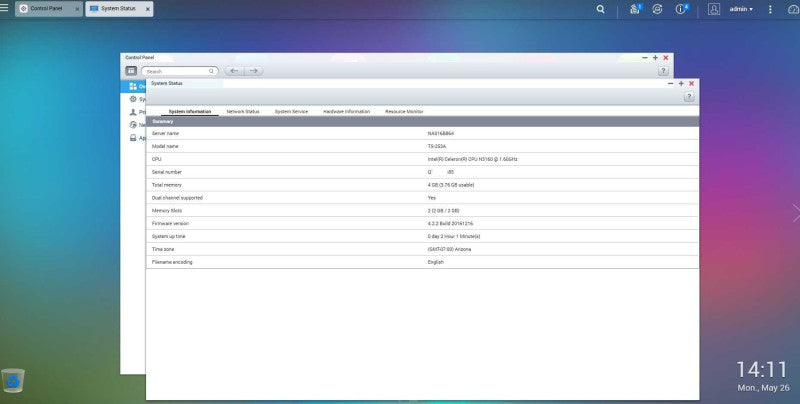Screen dimensions: 800x404
Task: Click the Firmware version row label
Action: coord(170,223)
